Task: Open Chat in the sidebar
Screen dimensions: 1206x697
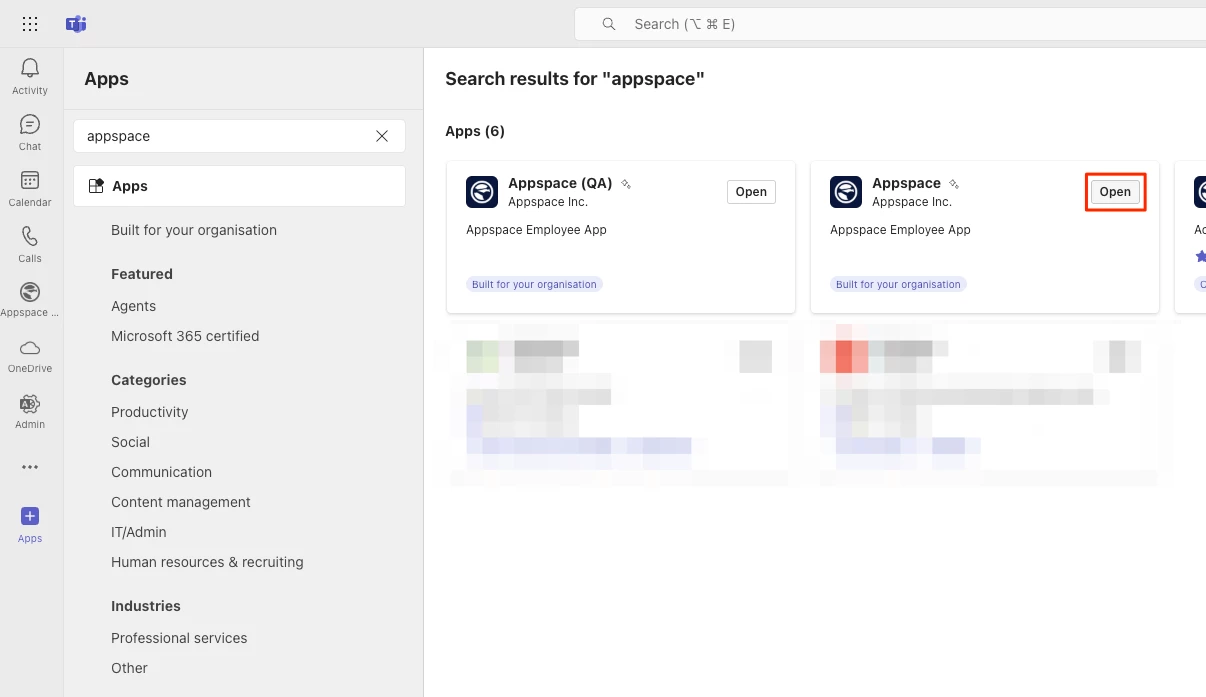Action: pos(30,132)
